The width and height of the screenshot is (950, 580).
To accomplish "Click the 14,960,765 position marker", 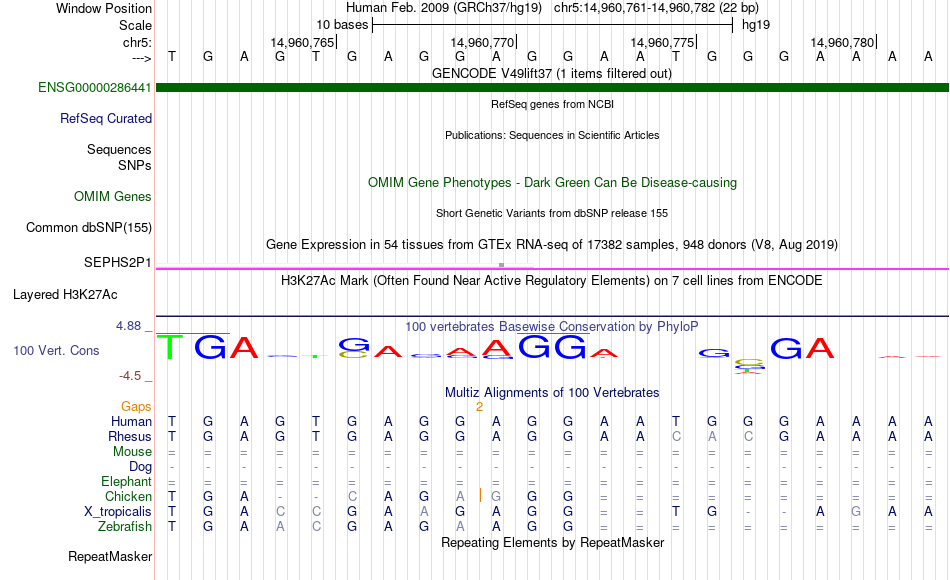I will pyautogui.click(x=303, y=42).
